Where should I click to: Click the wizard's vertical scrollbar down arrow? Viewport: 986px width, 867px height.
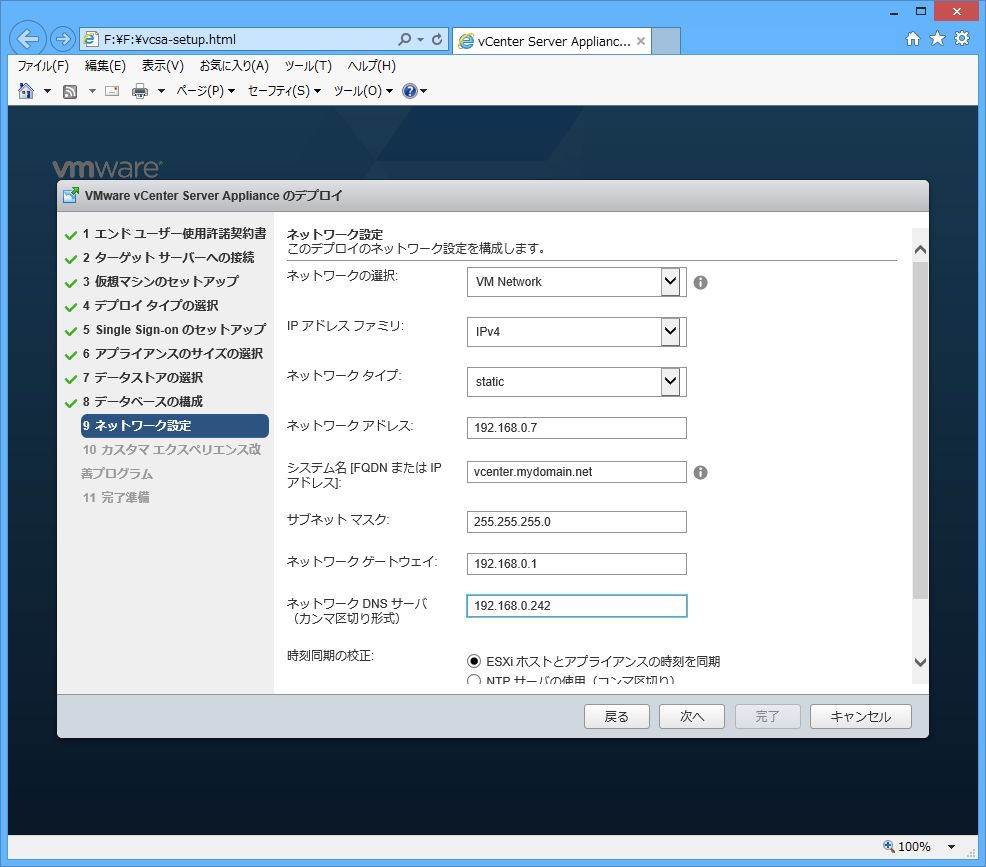click(920, 662)
